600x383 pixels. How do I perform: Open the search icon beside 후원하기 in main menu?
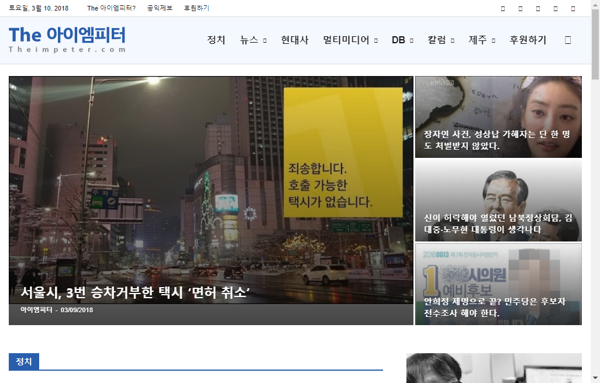568,40
